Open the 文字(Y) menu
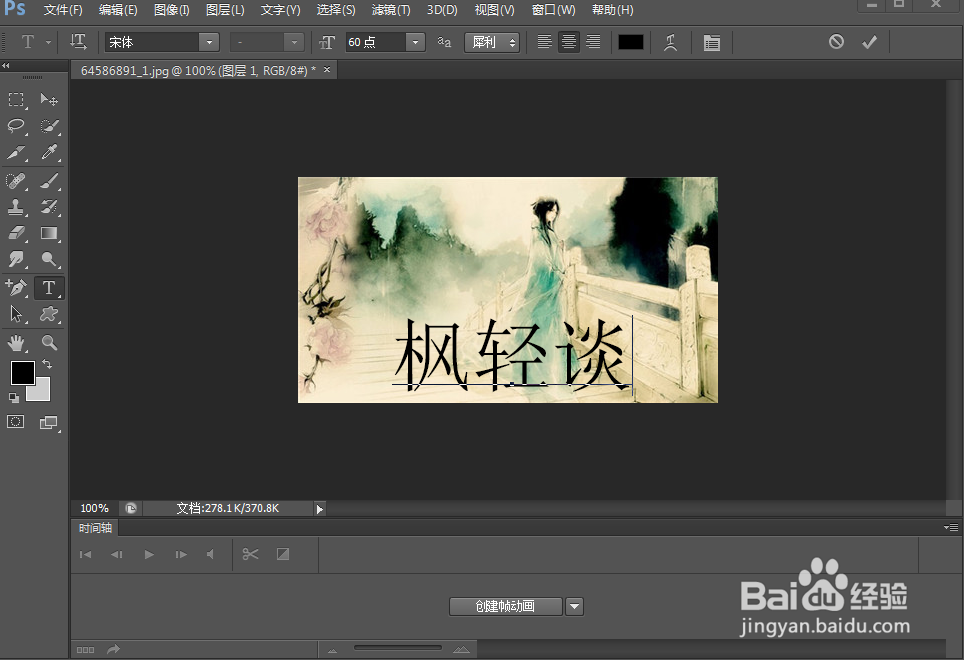964x660 pixels. [280, 10]
